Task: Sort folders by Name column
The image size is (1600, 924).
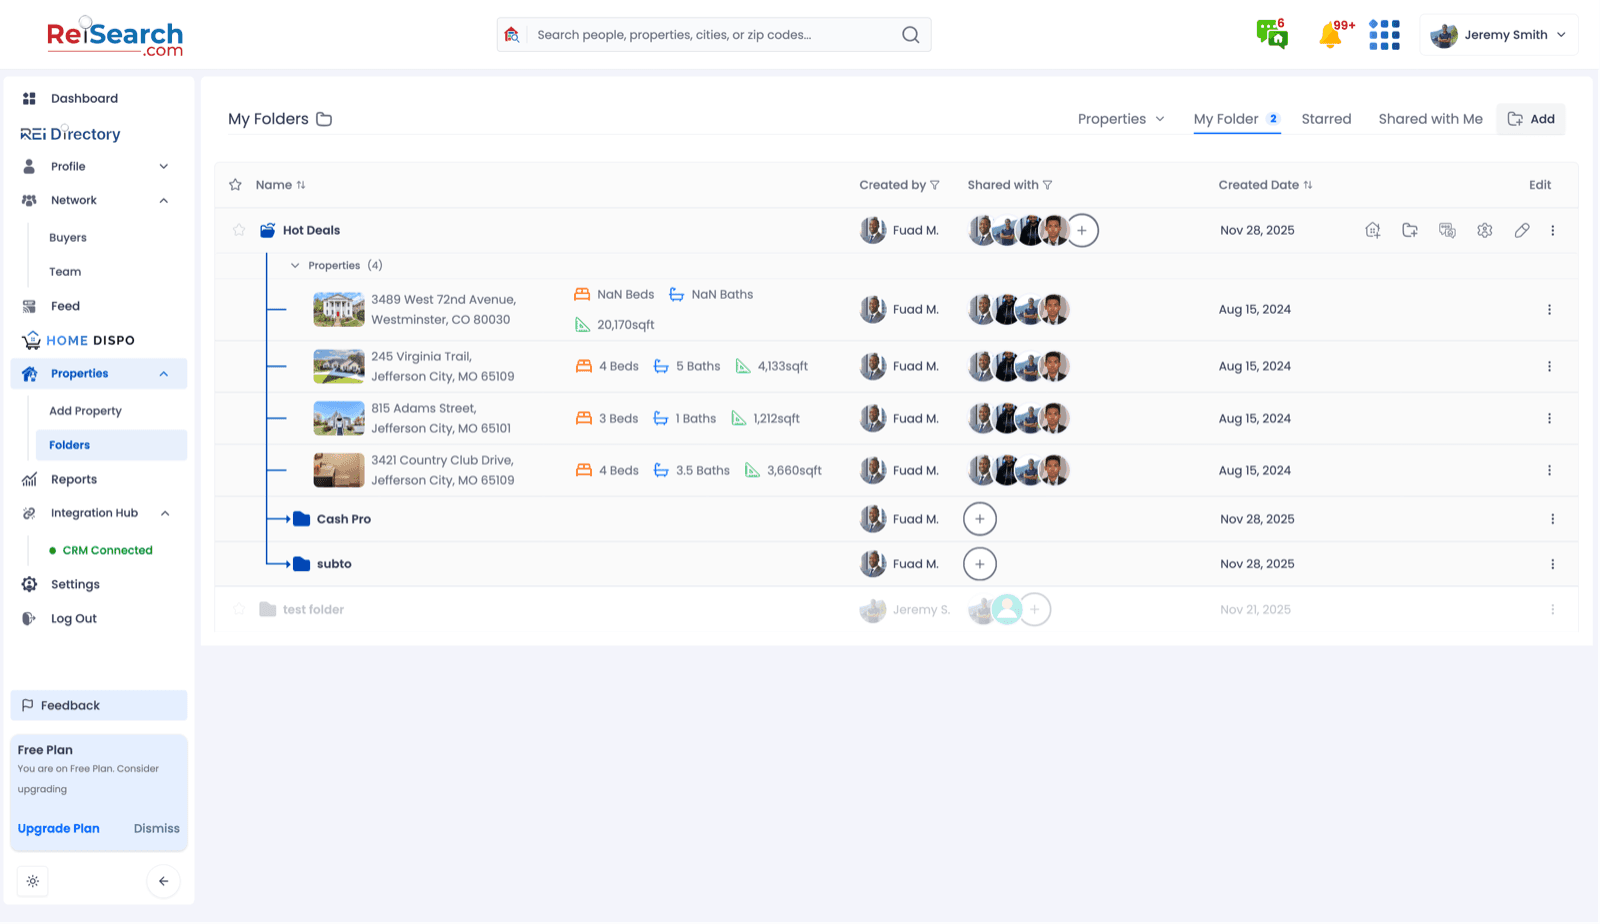Action: pos(281,185)
